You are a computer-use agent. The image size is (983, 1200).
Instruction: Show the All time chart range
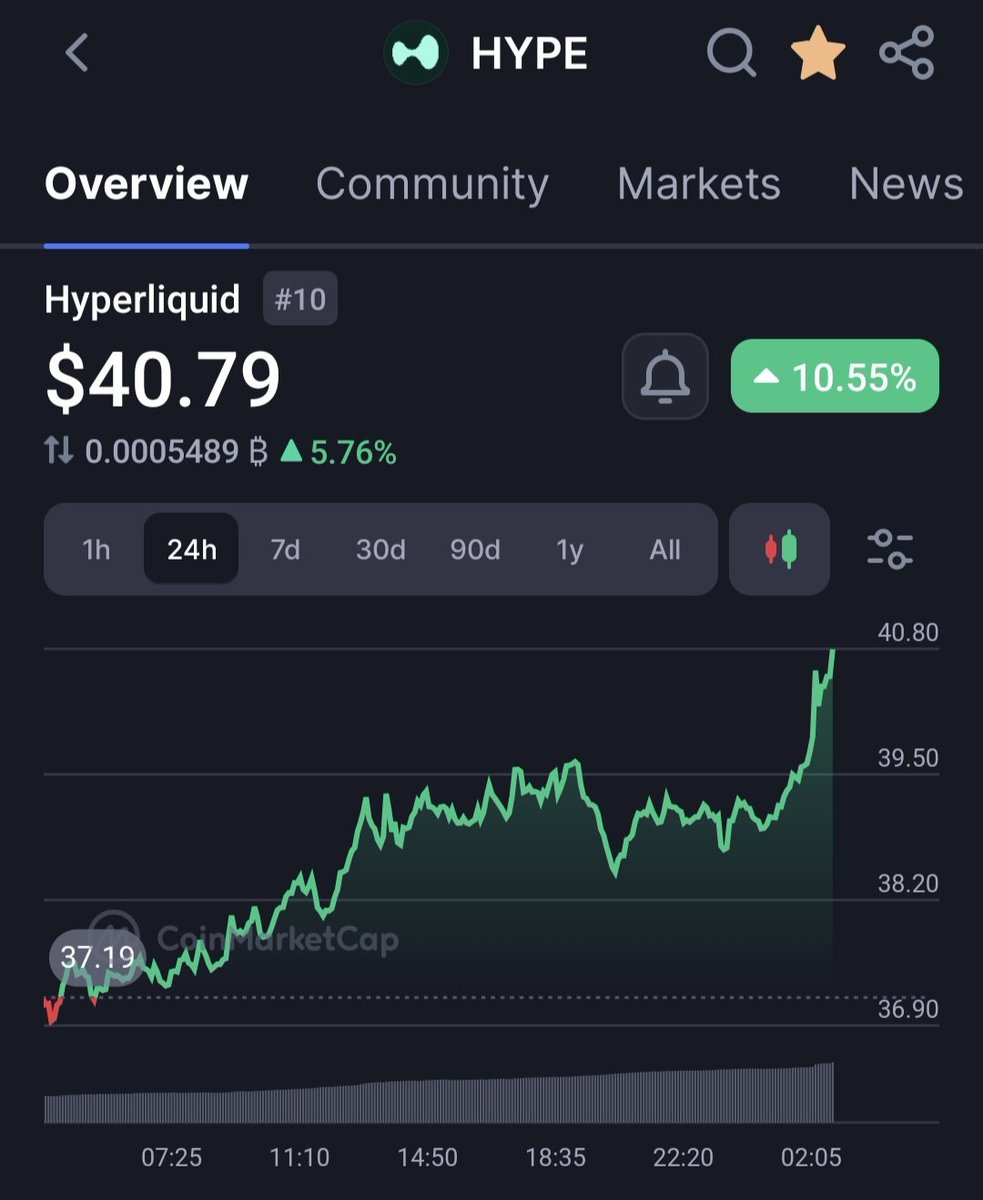[x=665, y=549]
